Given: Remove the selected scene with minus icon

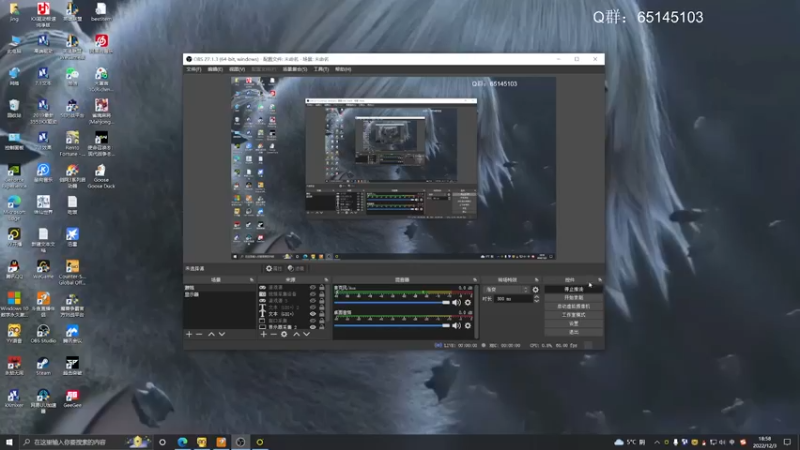Looking at the screenshot, I should coord(199,334).
